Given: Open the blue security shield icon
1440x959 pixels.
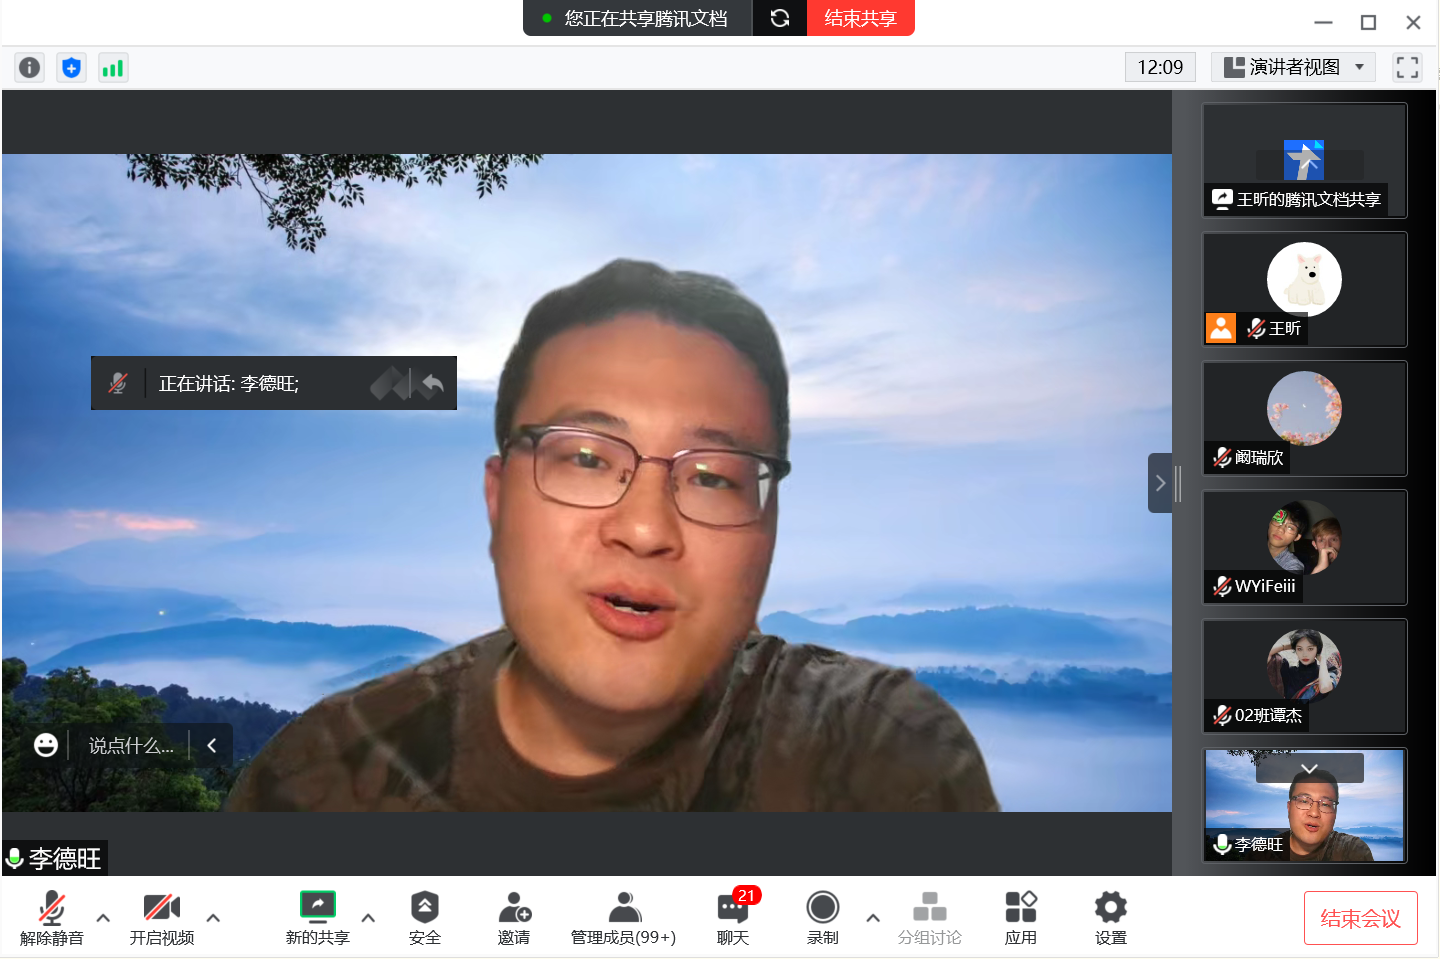Looking at the screenshot, I should coord(71,68).
